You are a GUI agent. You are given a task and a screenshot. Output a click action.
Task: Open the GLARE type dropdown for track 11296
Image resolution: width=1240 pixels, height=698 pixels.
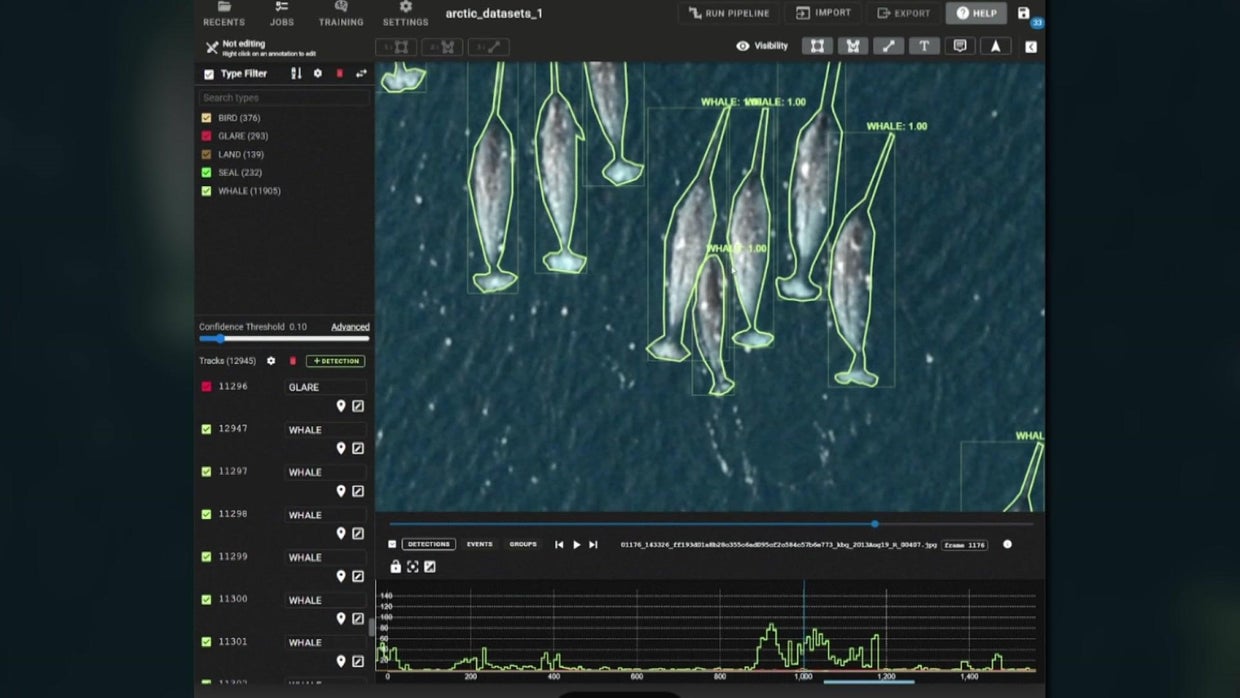coord(325,387)
